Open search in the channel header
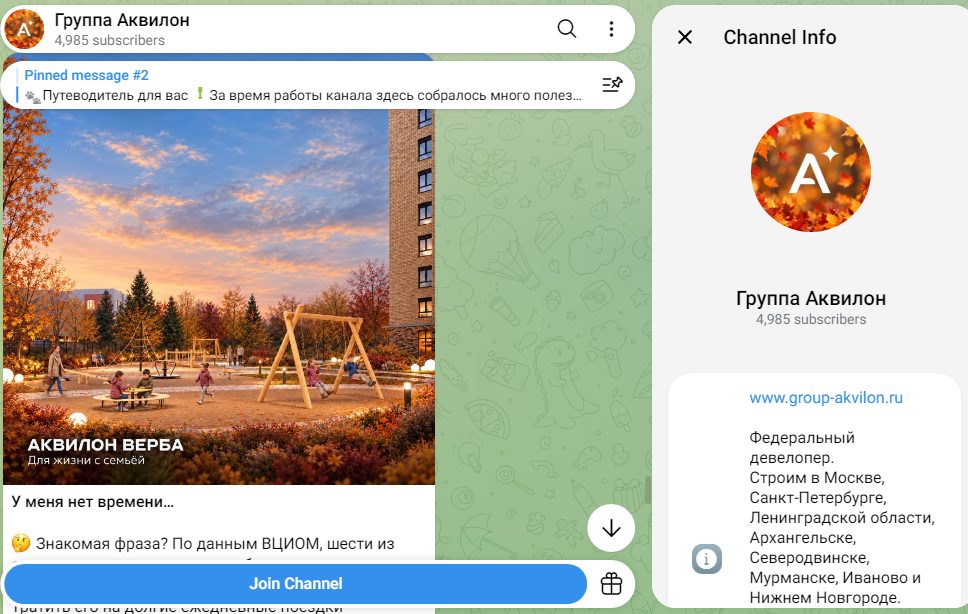The image size is (968, 614). (x=566, y=28)
